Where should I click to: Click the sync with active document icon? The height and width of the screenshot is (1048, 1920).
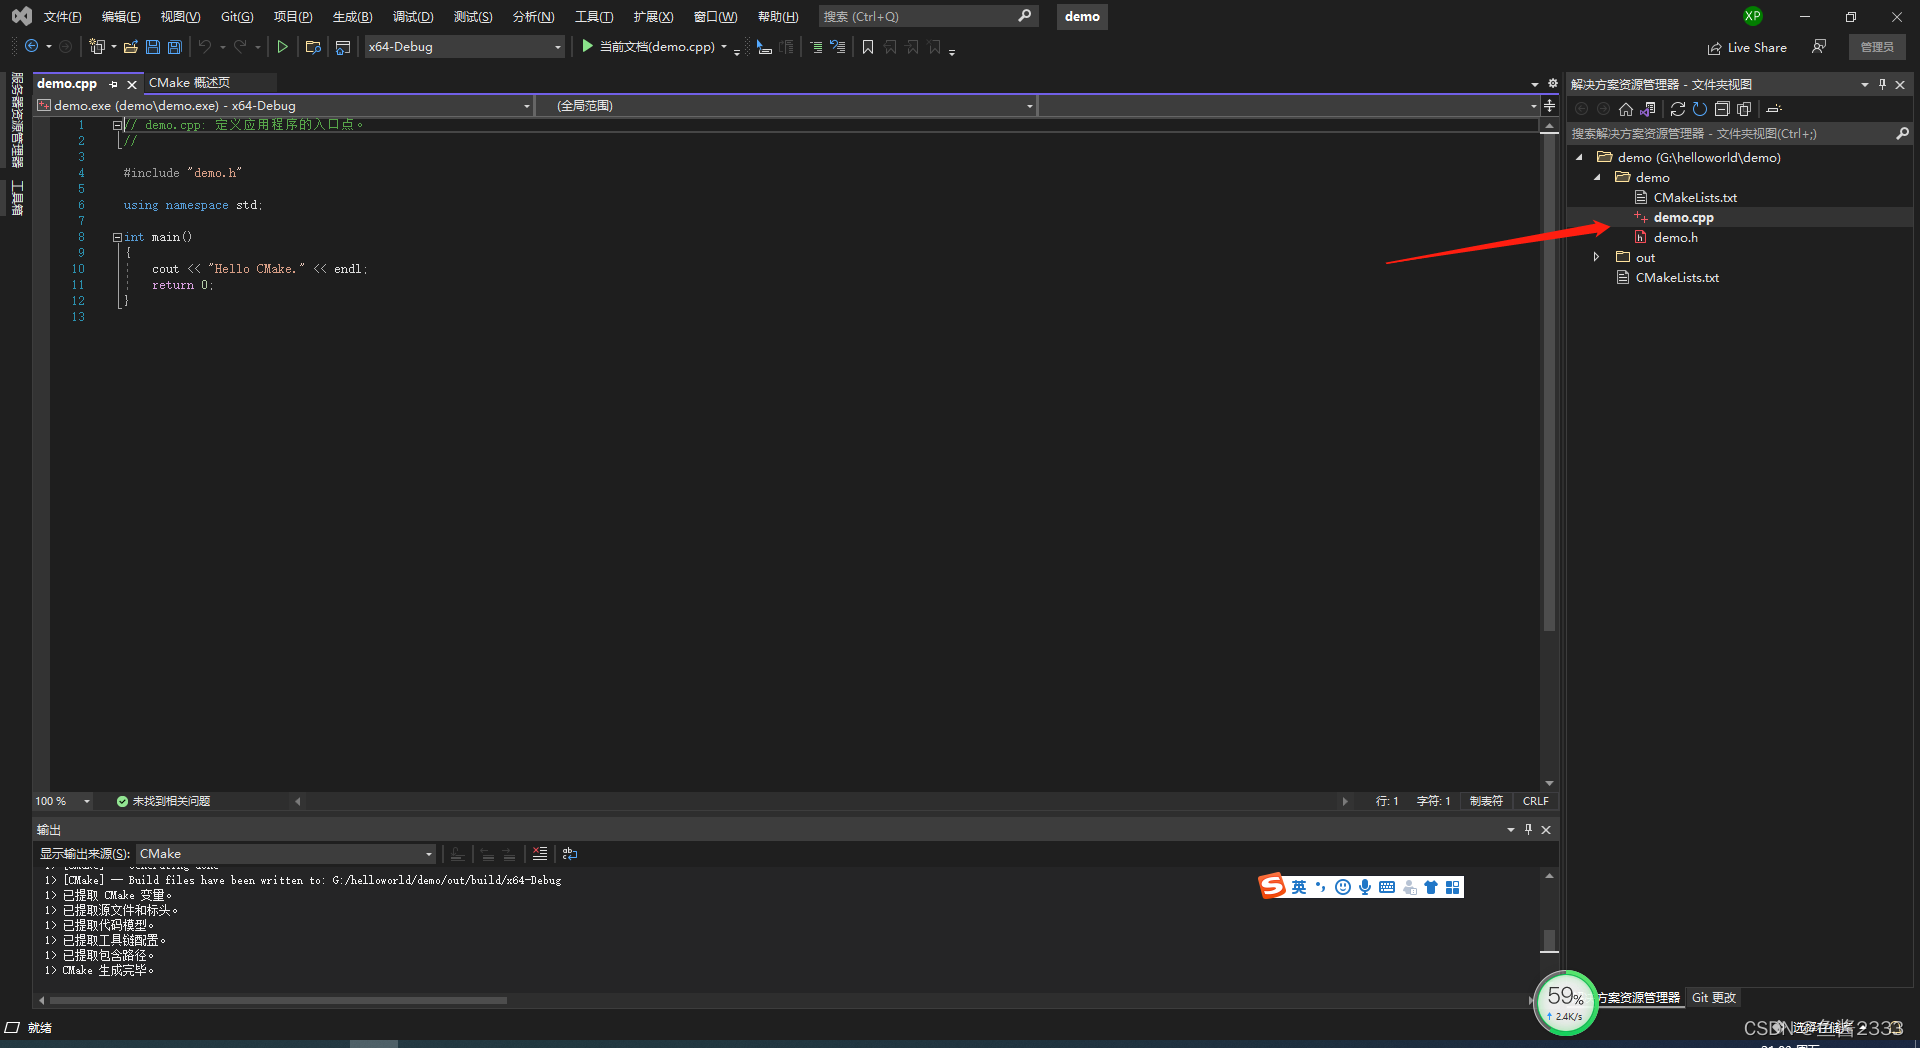[x=1678, y=109]
